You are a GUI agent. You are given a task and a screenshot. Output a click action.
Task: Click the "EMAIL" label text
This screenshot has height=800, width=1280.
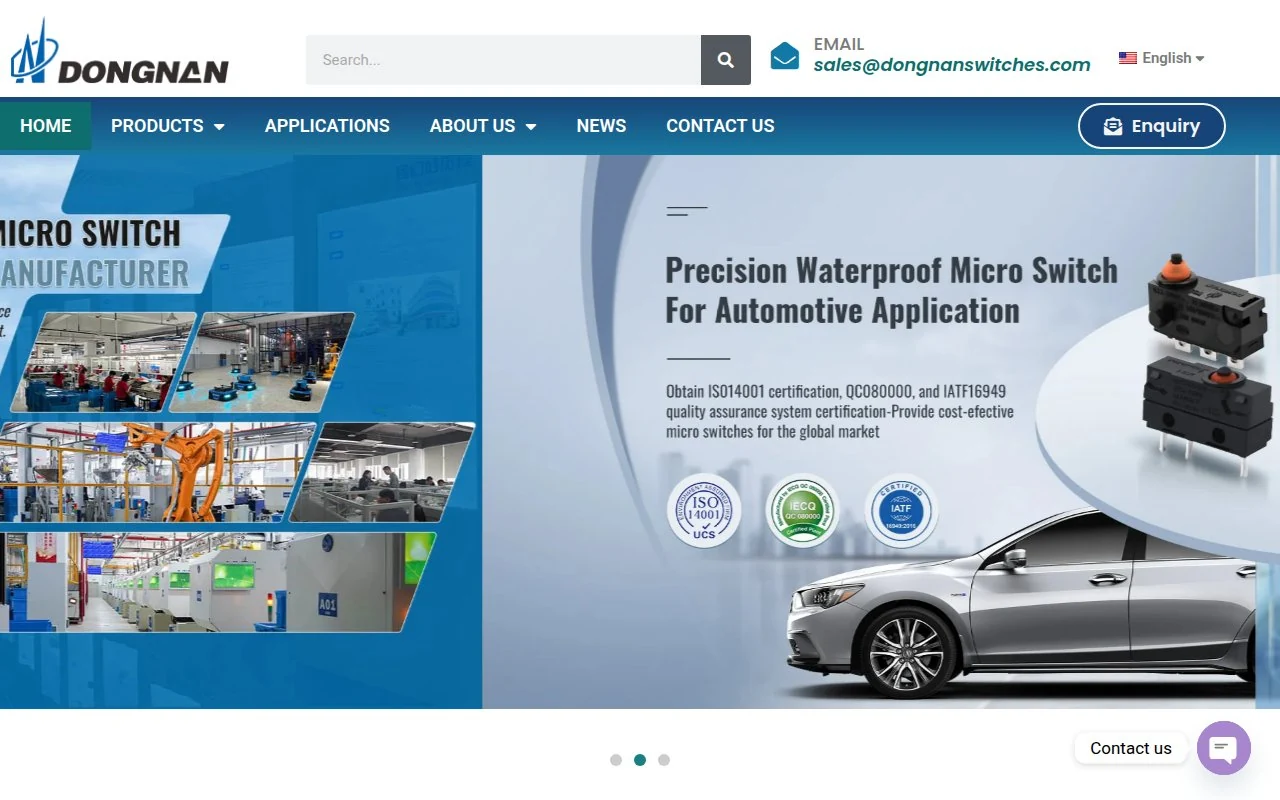click(x=839, y=44)
